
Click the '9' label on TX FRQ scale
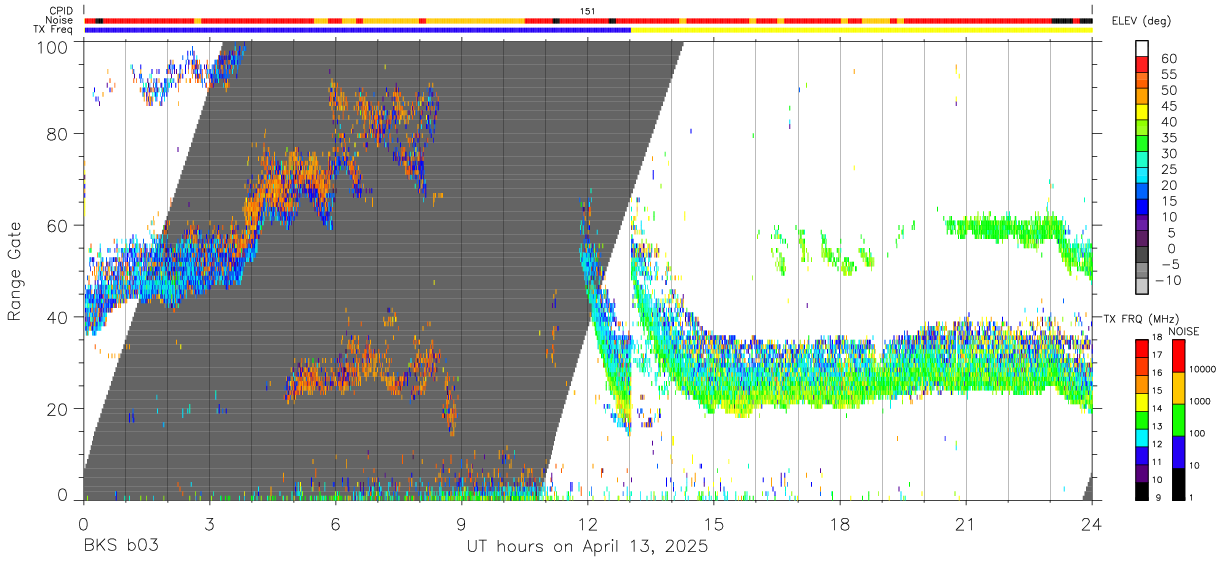coord(1159,497)
